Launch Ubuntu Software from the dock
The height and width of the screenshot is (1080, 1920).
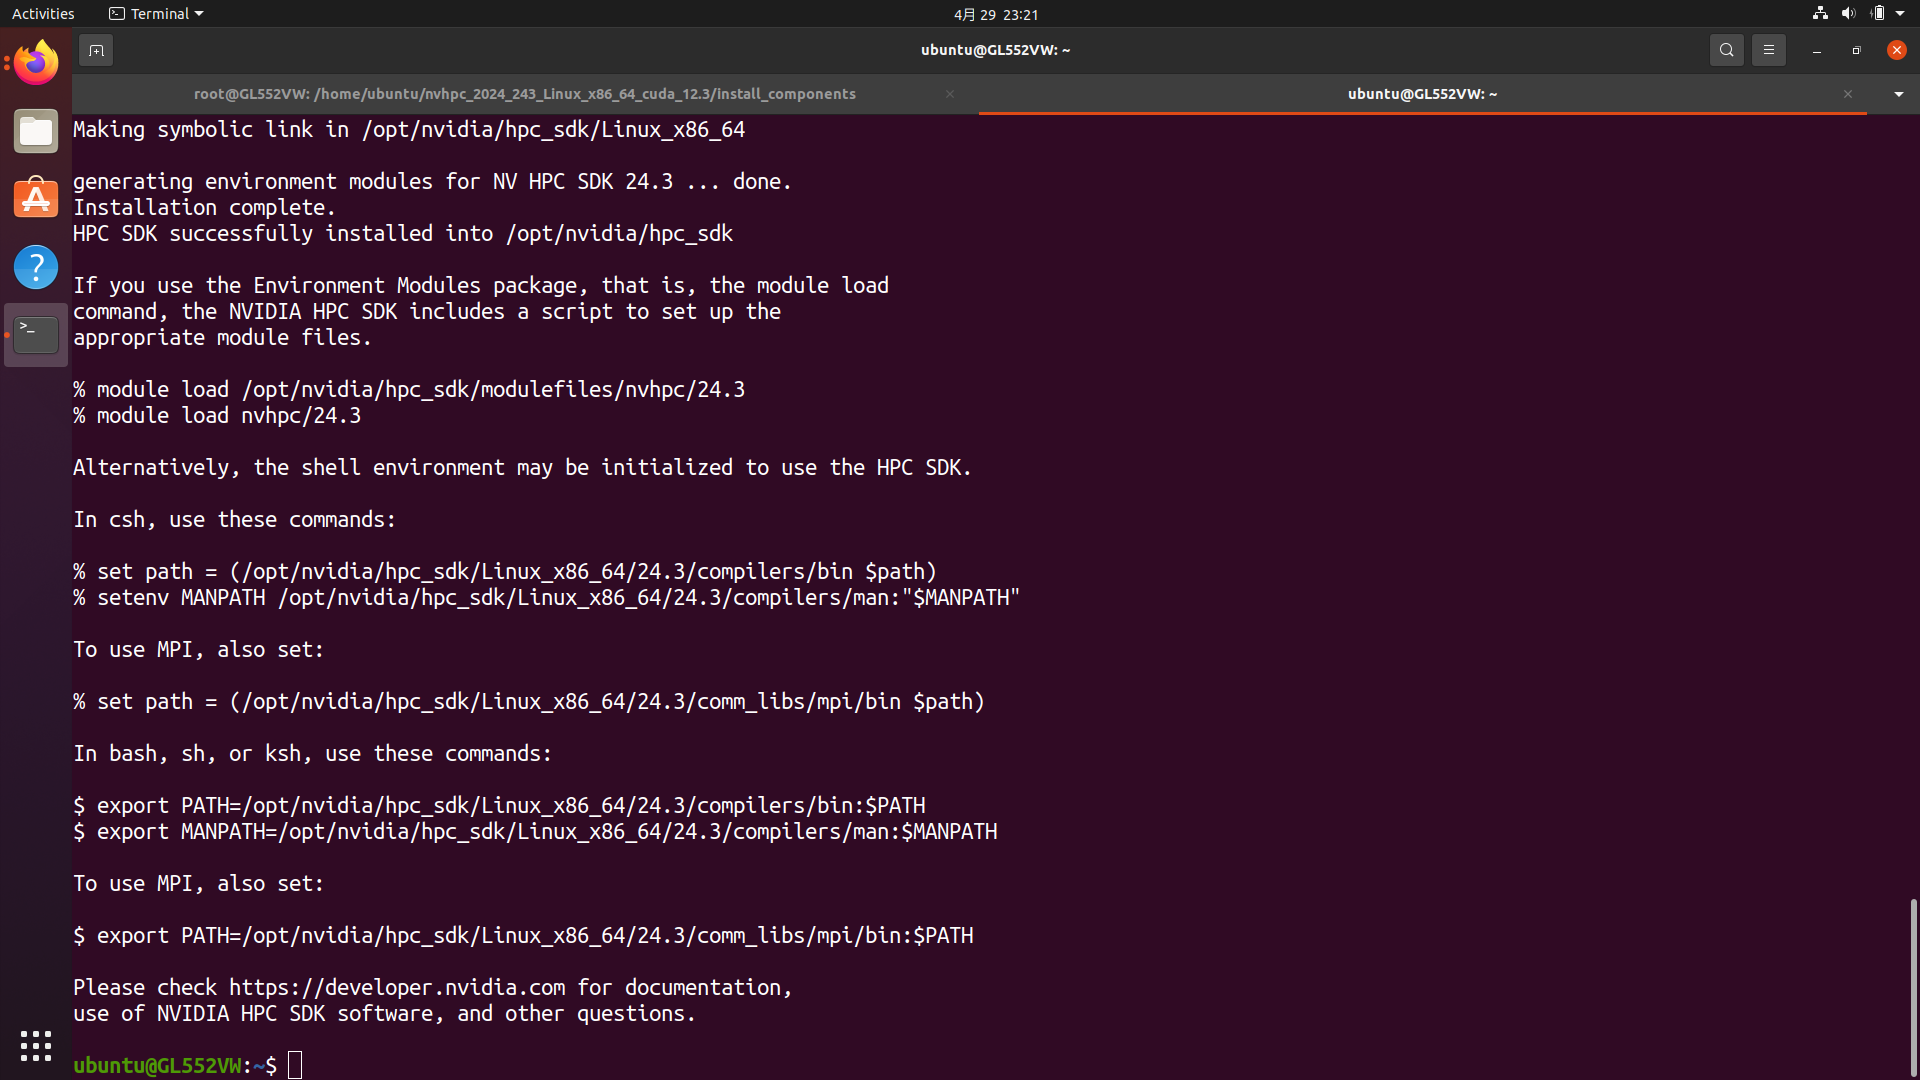tap(35, 199)
